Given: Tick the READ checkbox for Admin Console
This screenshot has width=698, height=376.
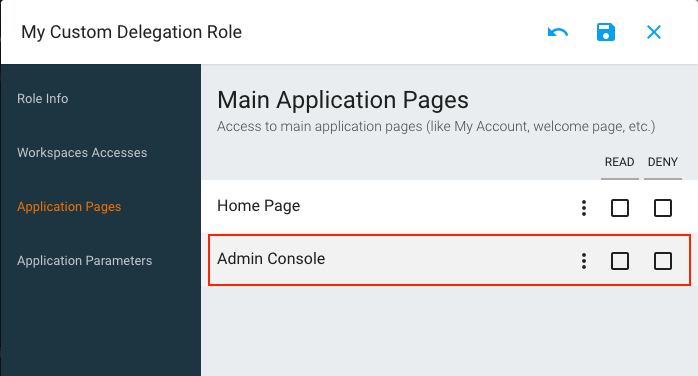Looking at the screenshot, I should (620, 261).
